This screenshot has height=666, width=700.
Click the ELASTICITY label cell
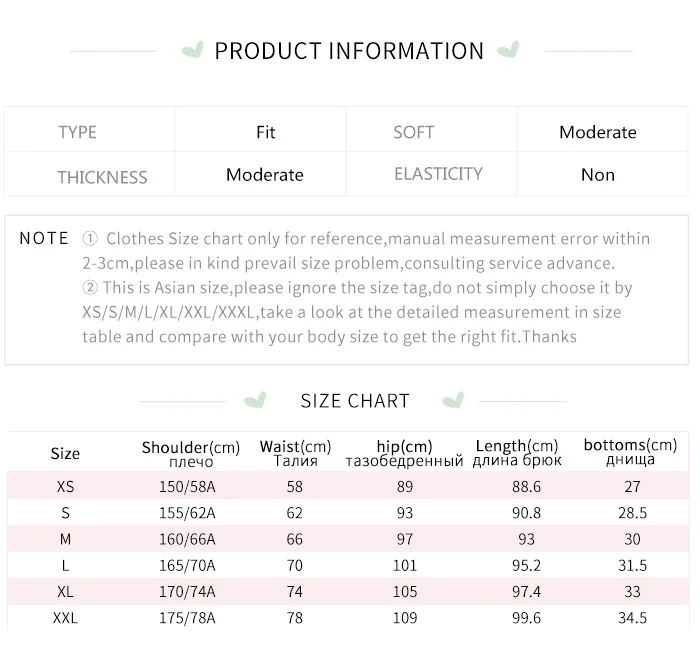[x=438, y=174]
